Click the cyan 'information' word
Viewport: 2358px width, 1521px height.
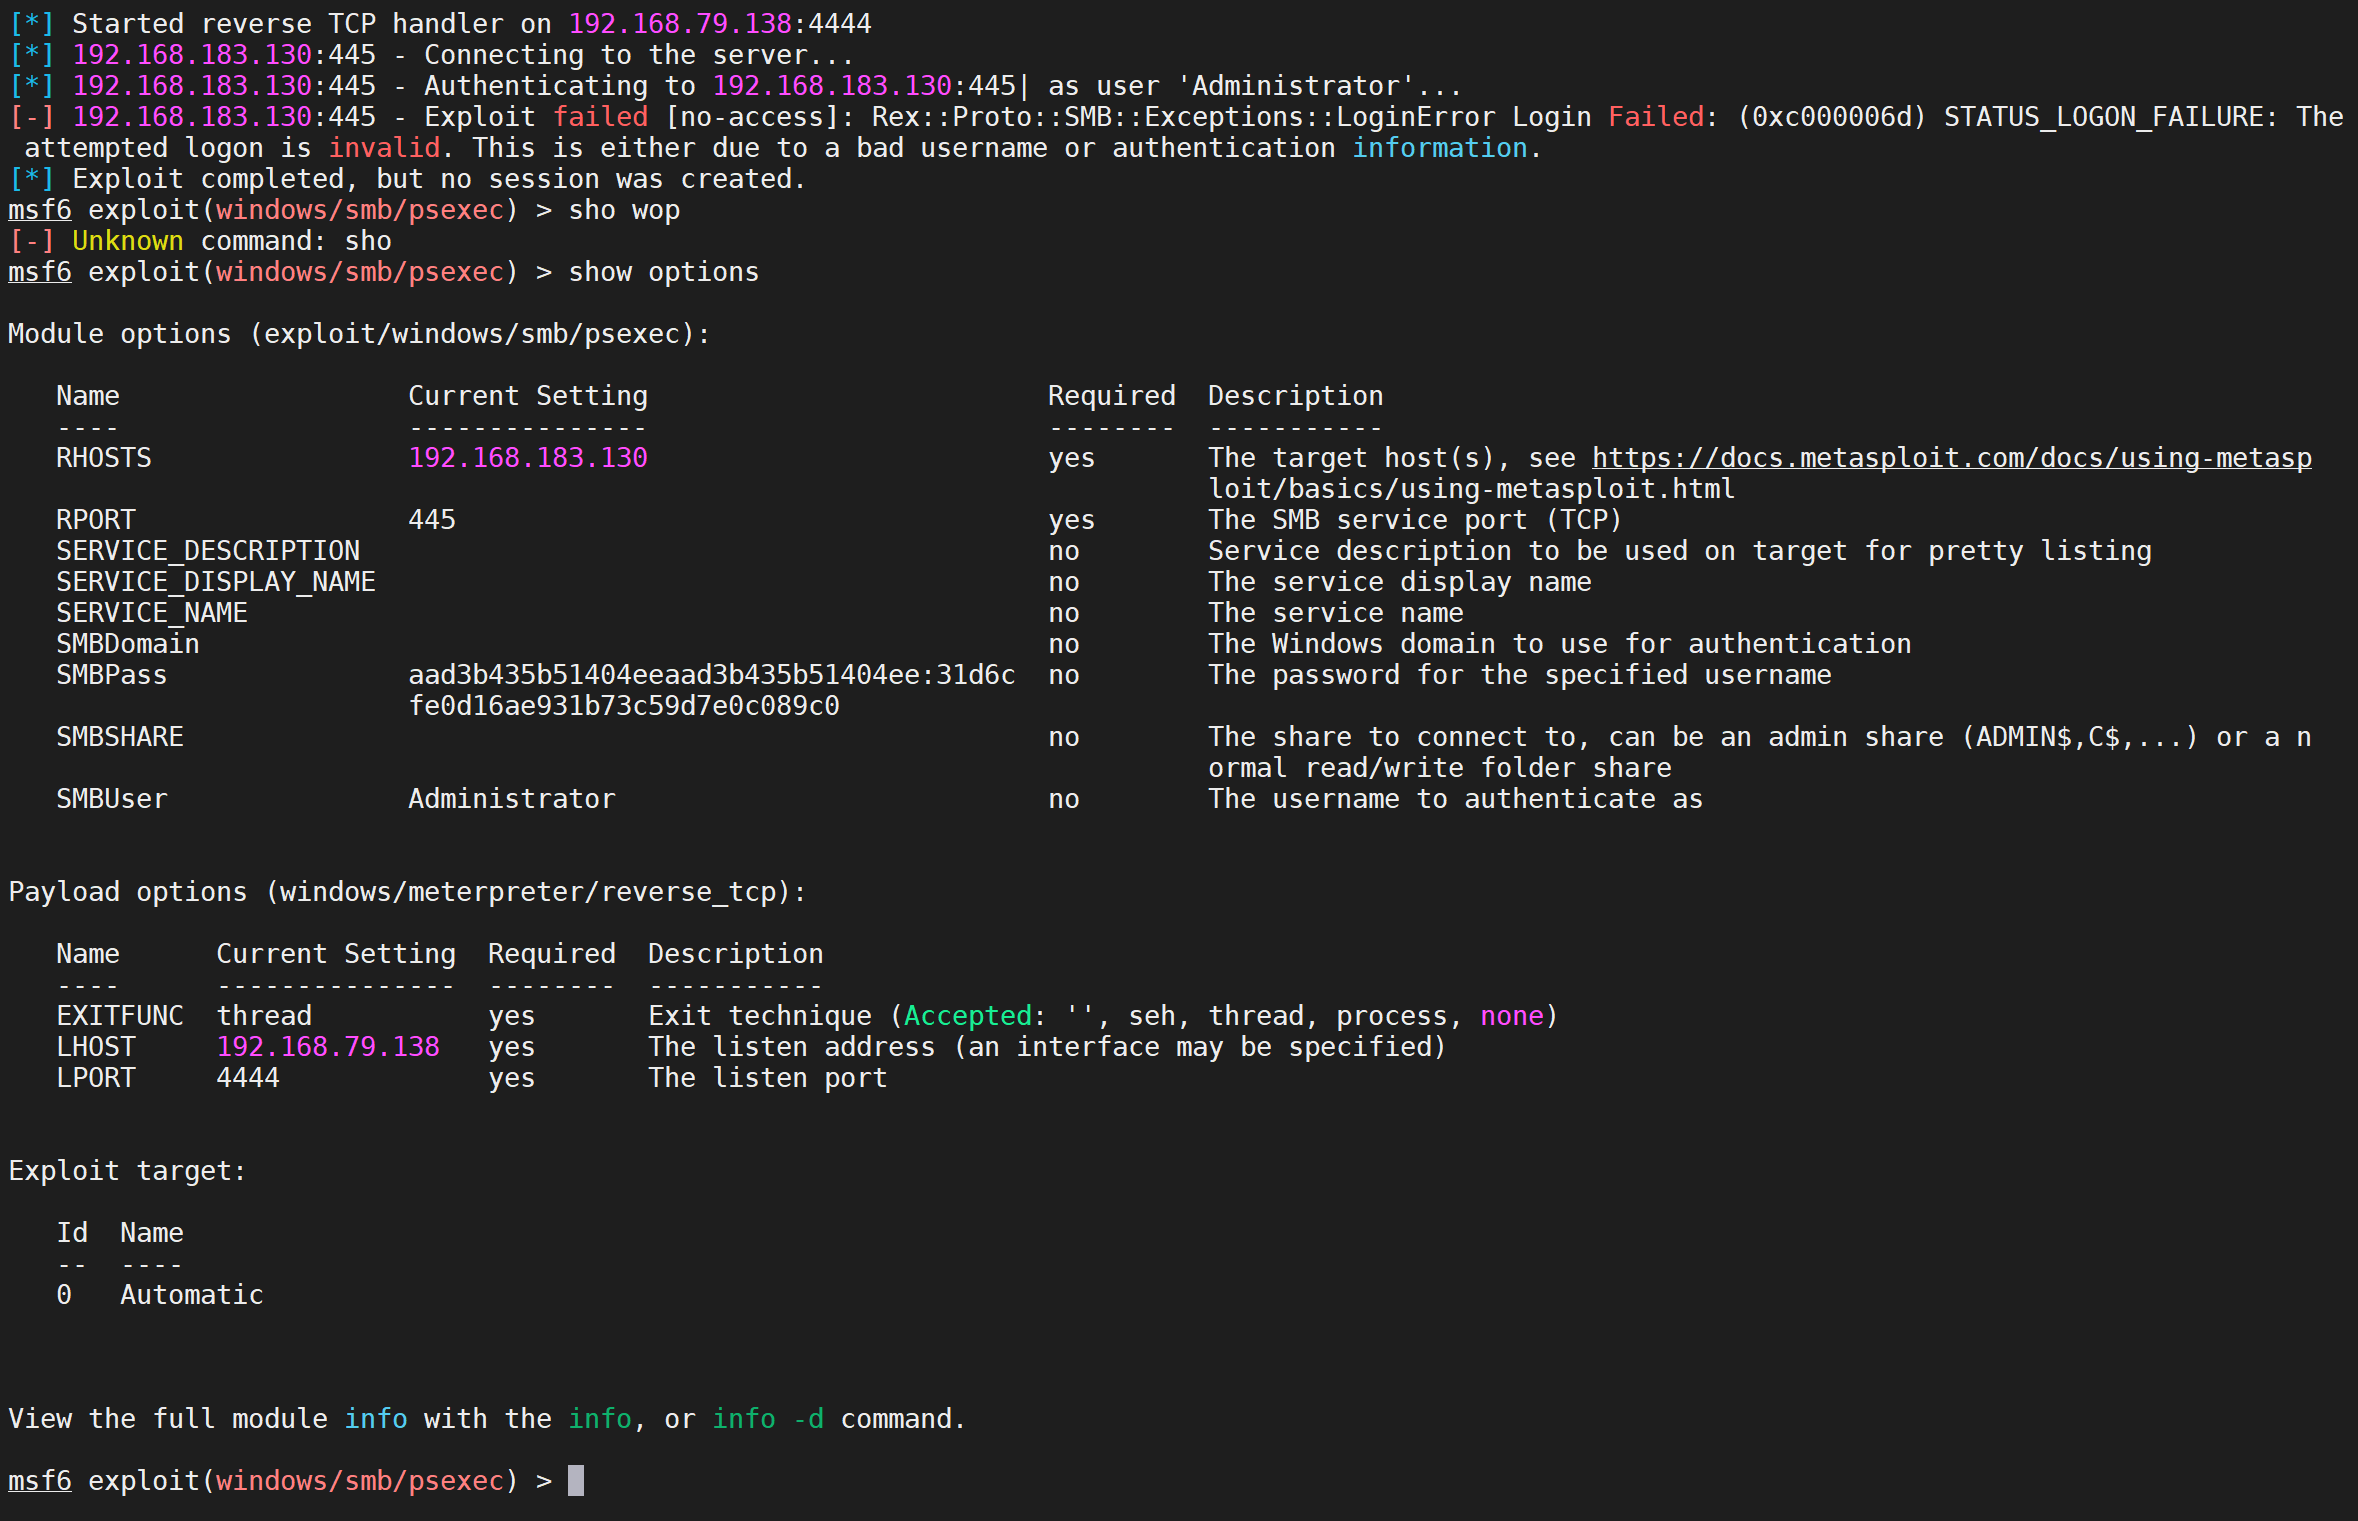pos(1439,148)
